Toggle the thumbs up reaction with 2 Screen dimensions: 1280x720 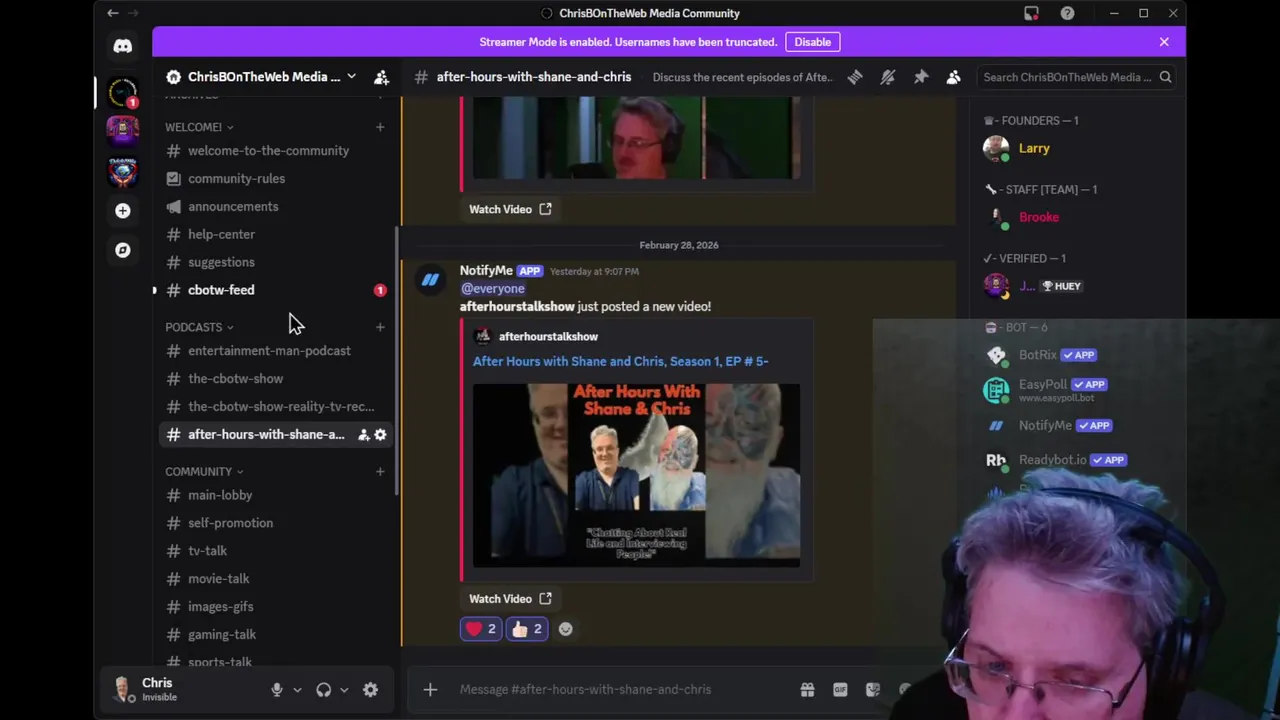527,629
